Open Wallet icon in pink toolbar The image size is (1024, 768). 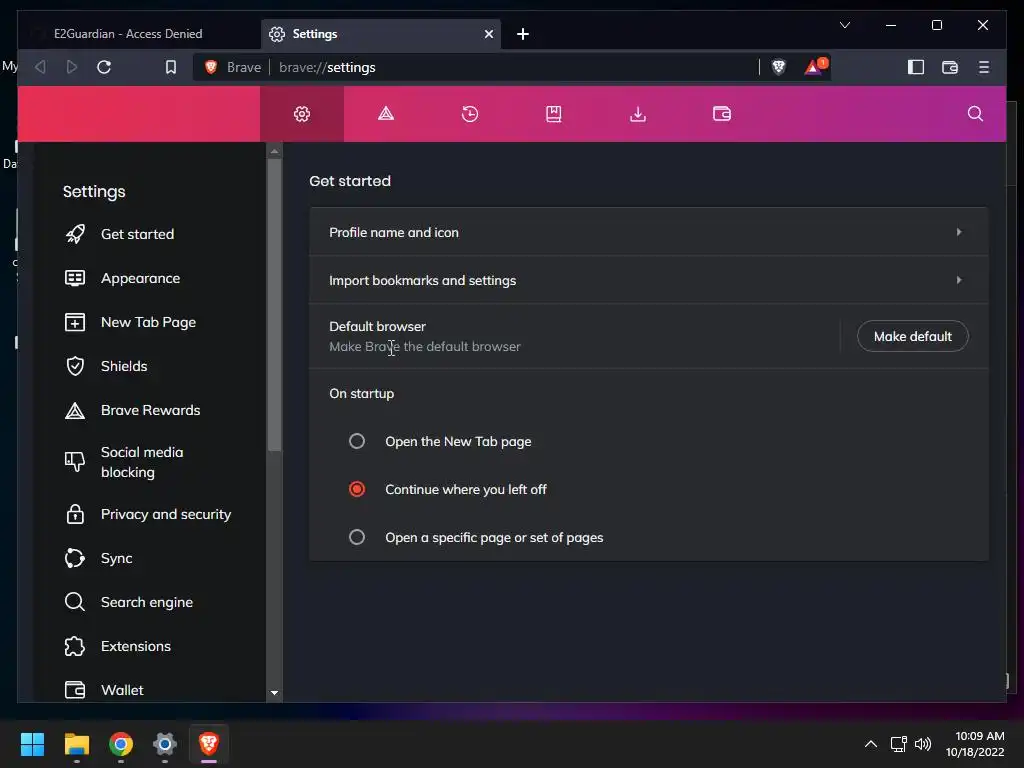click(x=722, y=114)
